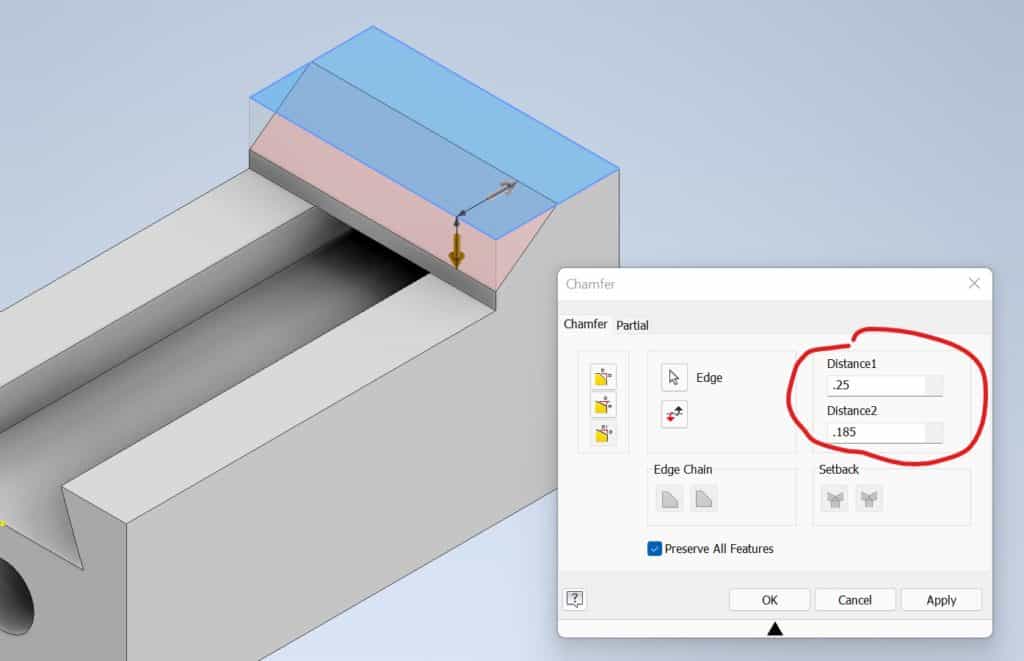Switch to the Chamfer tab
This screenshot has height=661, width=1024.
585,324
